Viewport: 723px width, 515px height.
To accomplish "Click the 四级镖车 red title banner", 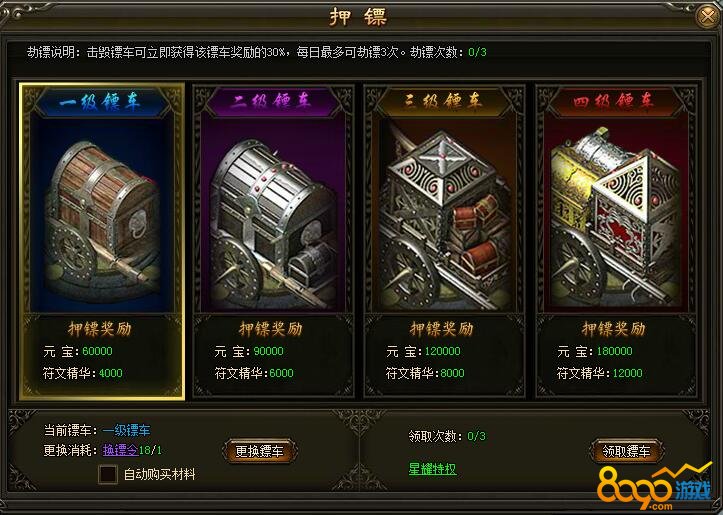I will [616, 101].
